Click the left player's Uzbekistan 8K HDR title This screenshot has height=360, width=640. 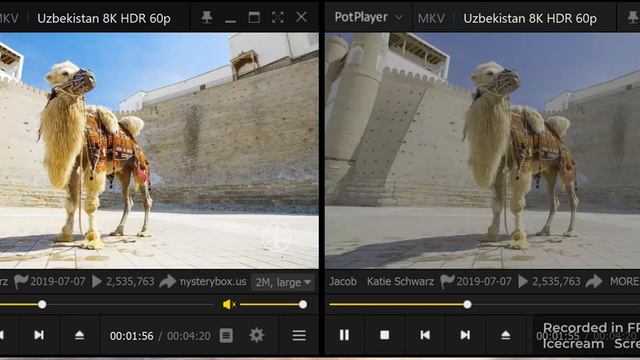[x=104, y=18]
